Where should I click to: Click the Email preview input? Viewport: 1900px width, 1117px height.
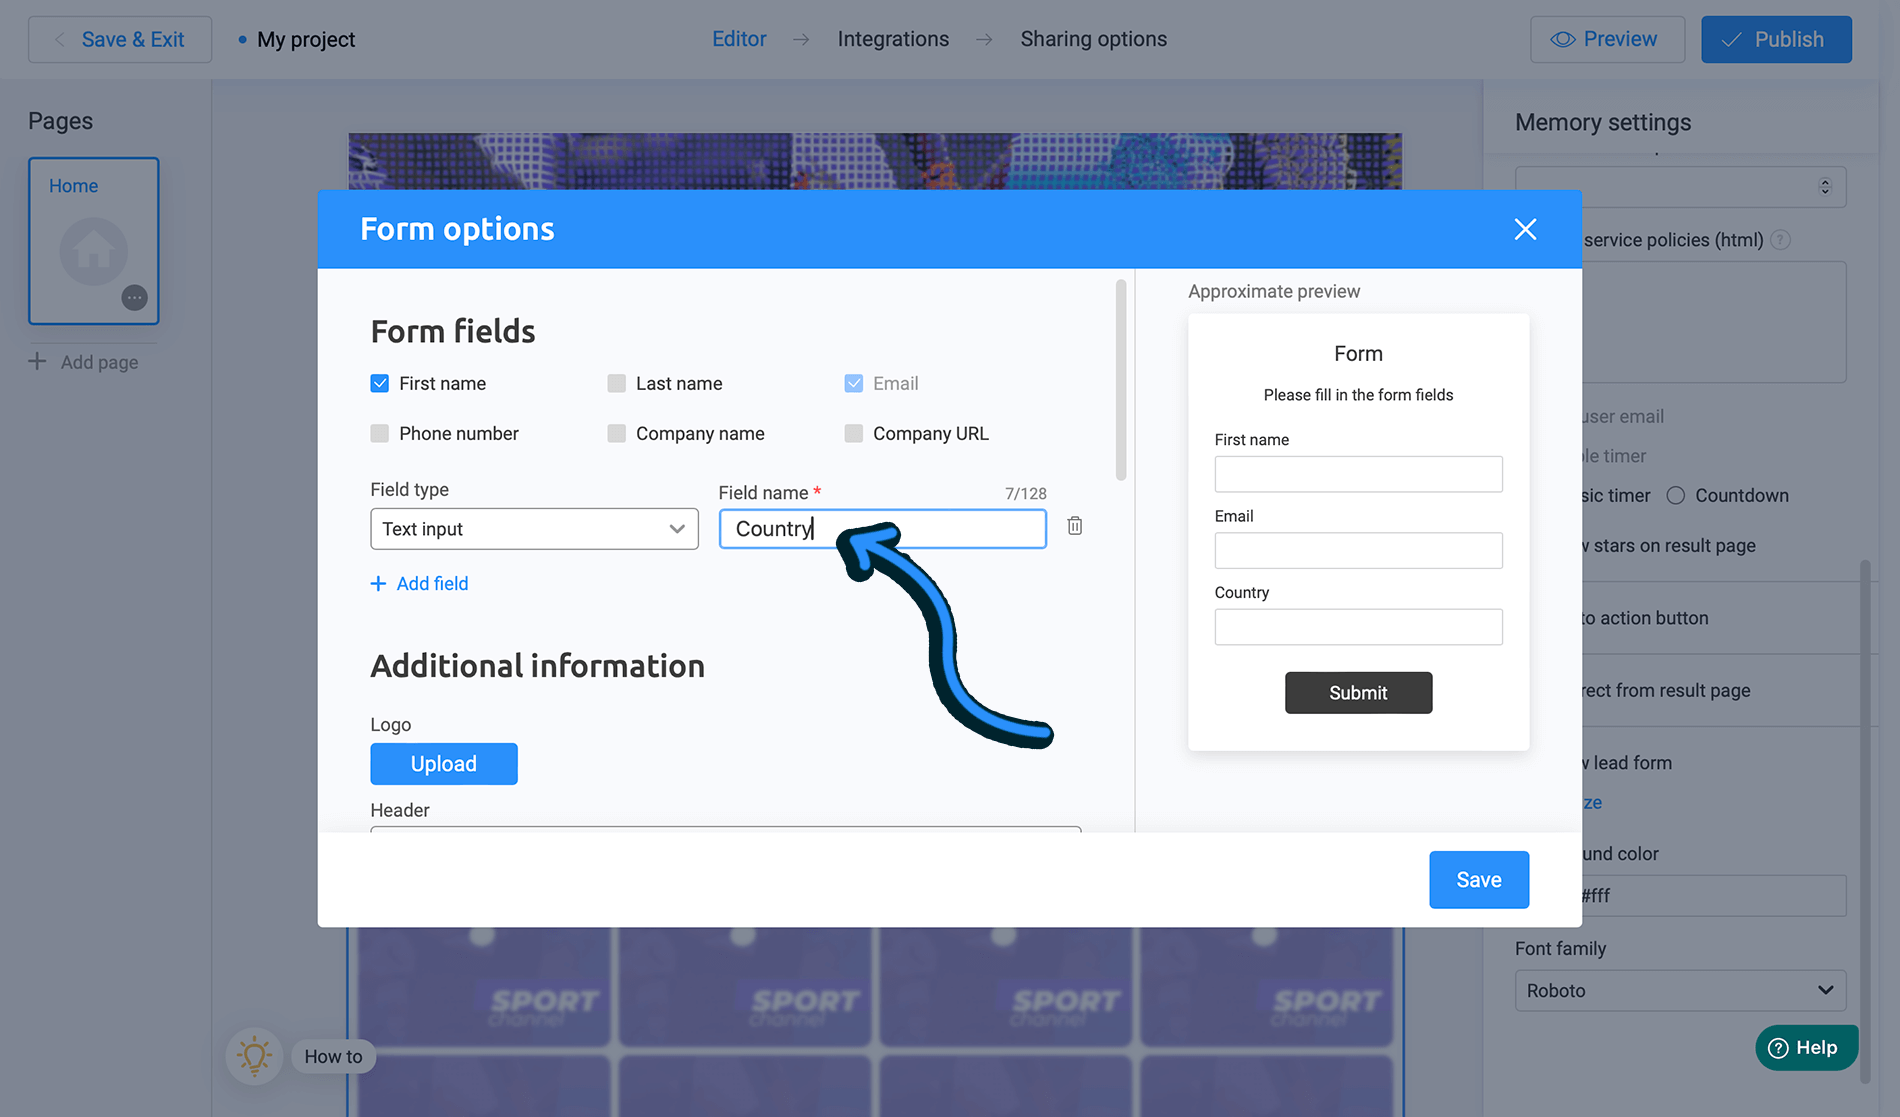(x=1358, y=550)
